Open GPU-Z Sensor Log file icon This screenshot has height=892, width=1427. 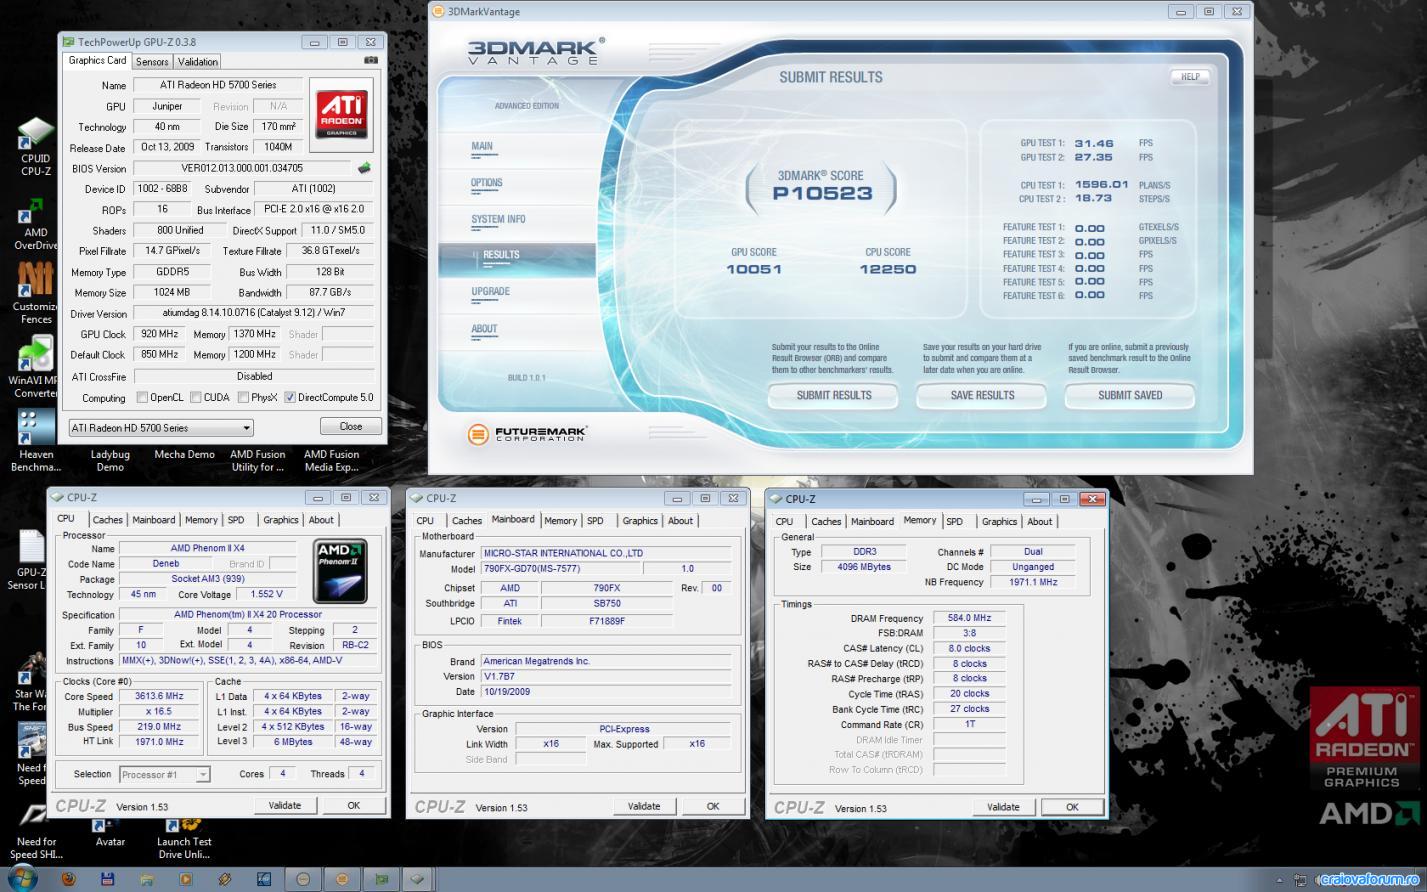click(30, 559)
